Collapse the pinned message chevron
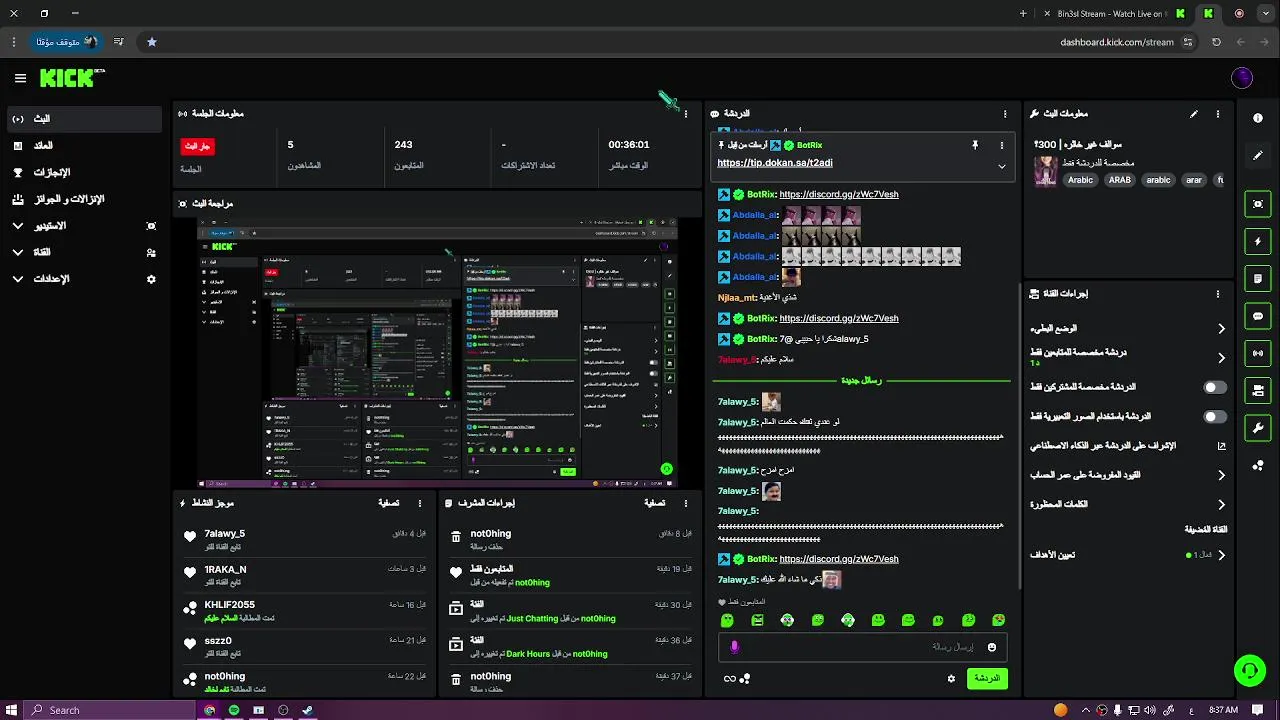 point(1001,166)
